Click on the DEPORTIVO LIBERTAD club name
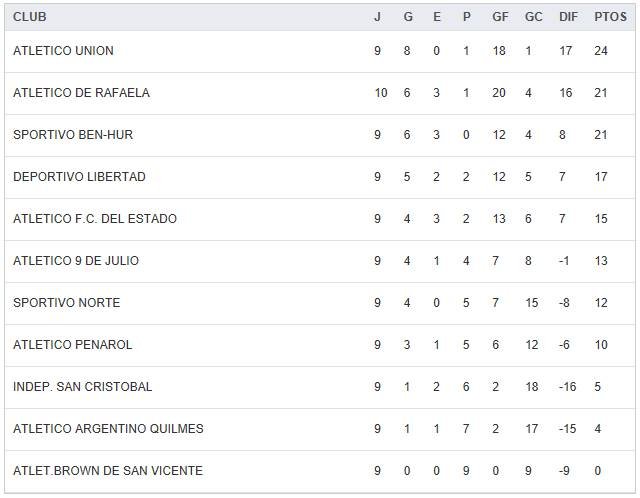 click(x=79, y=177)
